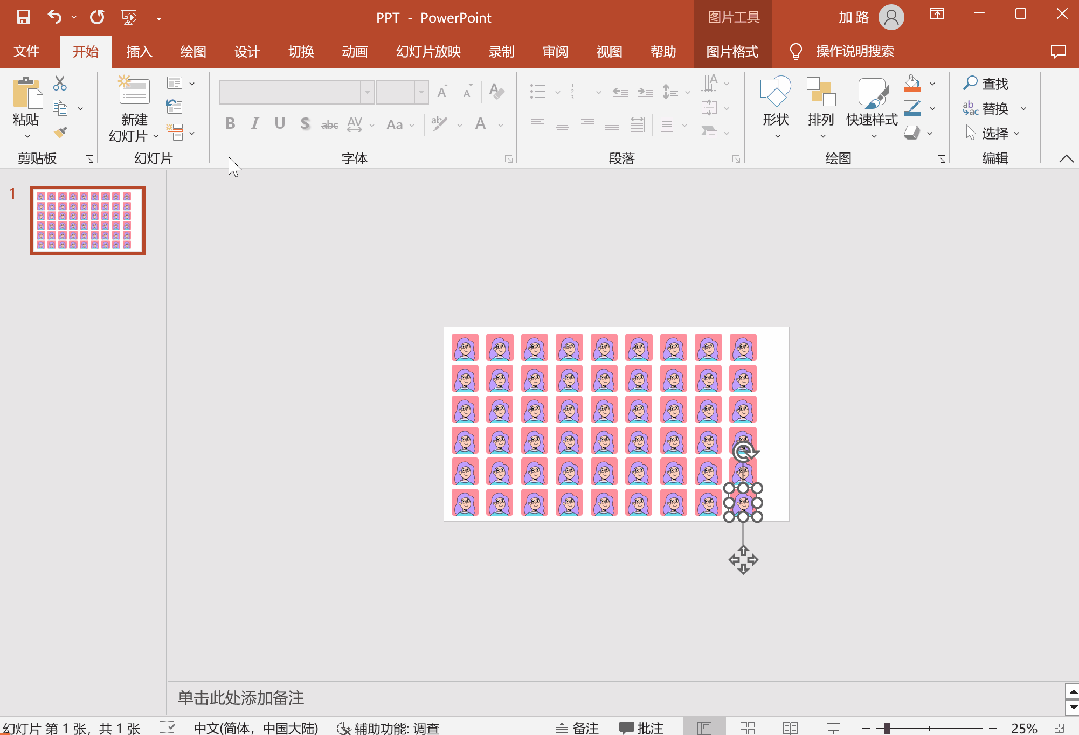The image size is (1079, 735).
Task: Open the font size combo box
Action: (x=403, y=92)
